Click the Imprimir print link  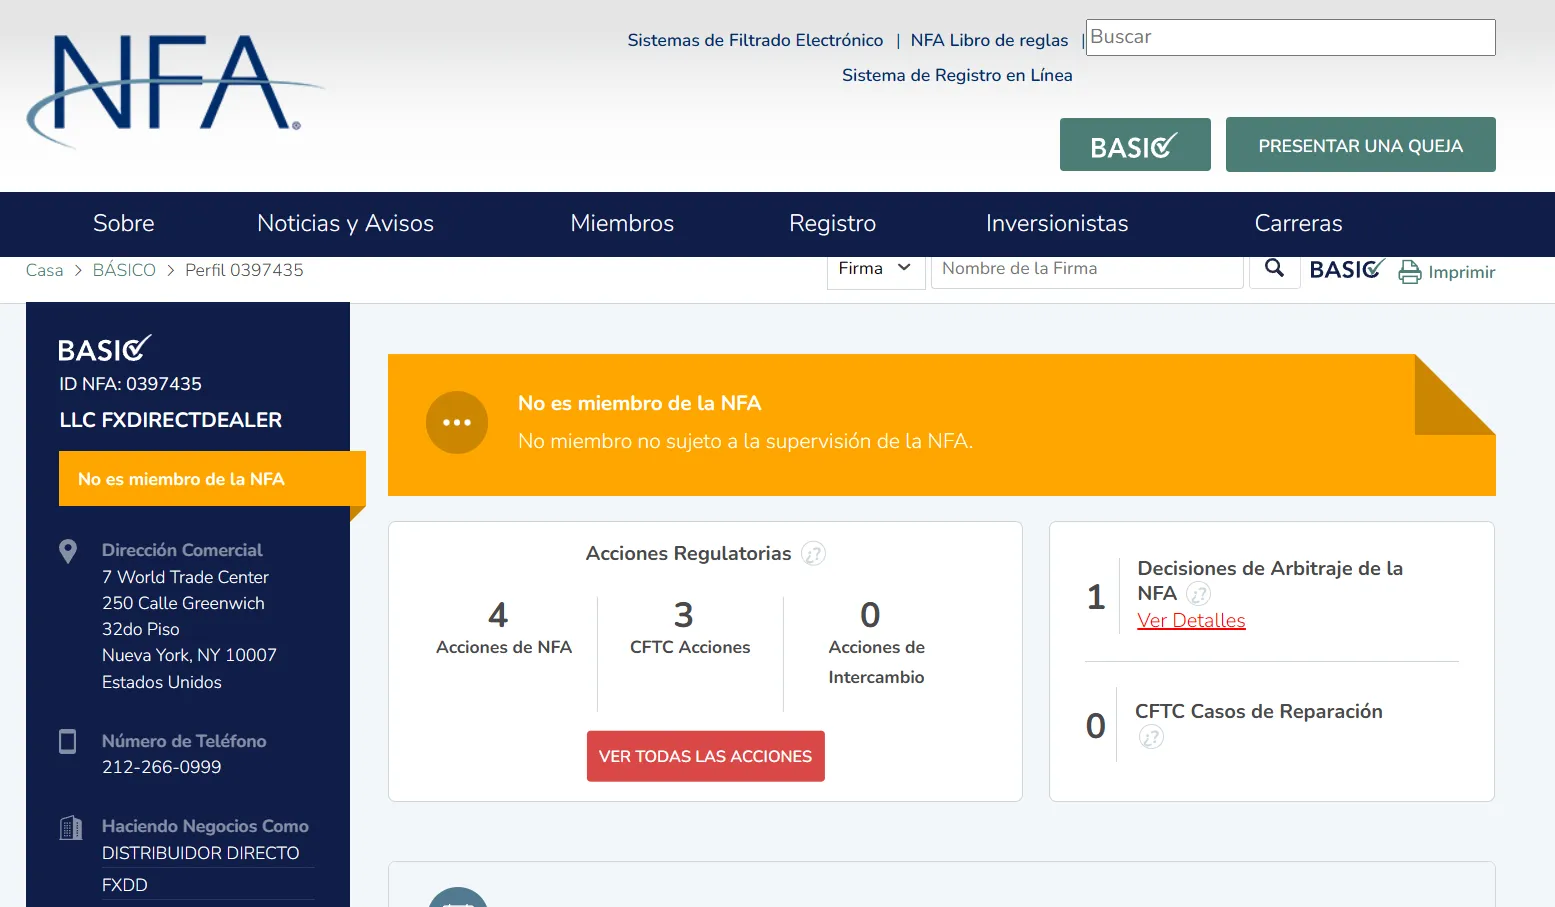[x=1461, y=272]
